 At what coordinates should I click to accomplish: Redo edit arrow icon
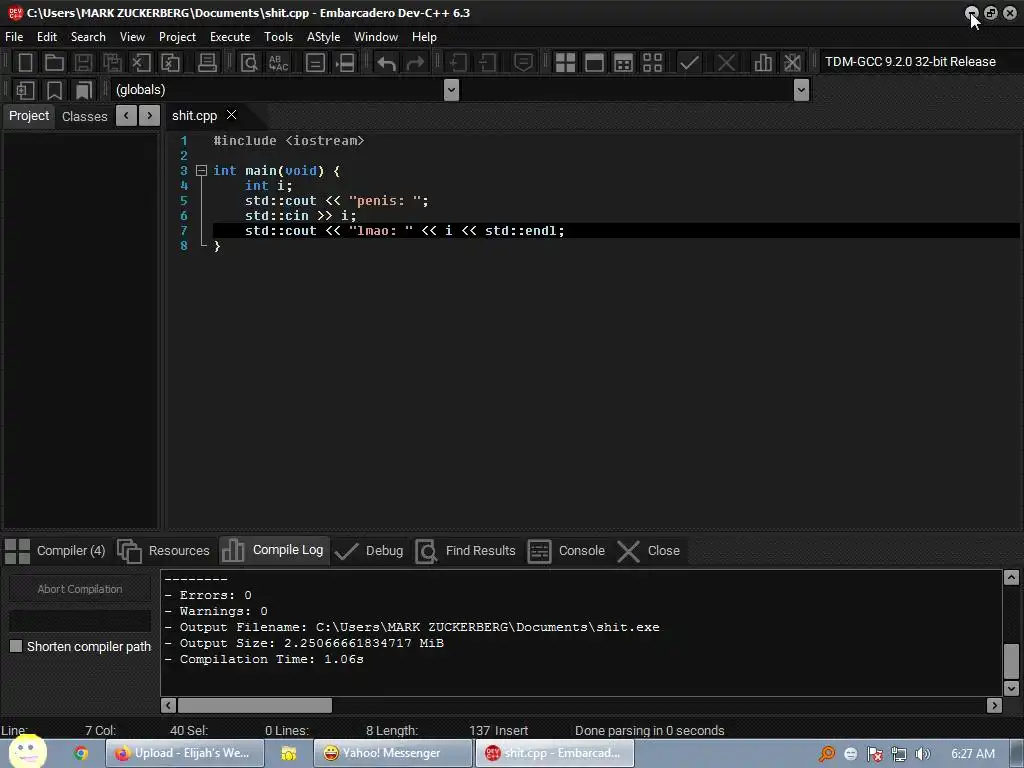[415, 63]
